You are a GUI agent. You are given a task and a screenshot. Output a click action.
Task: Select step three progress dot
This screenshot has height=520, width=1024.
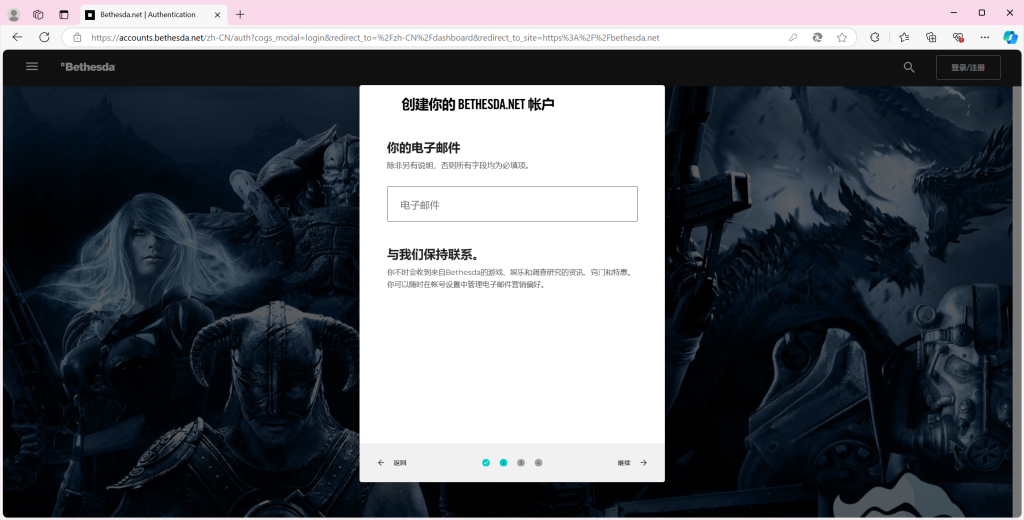point(521,463)
